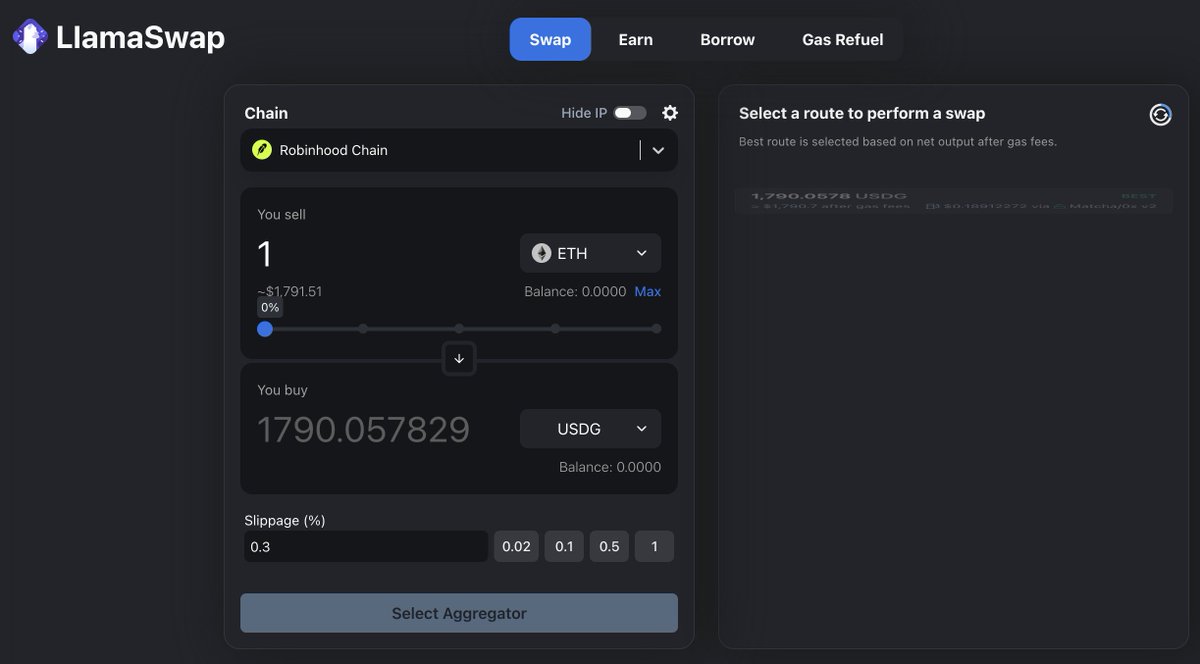Open the ETH sell token selector
Image resolution: width=1200 pixels, height=664 pixels.
[x=590, y=253]
